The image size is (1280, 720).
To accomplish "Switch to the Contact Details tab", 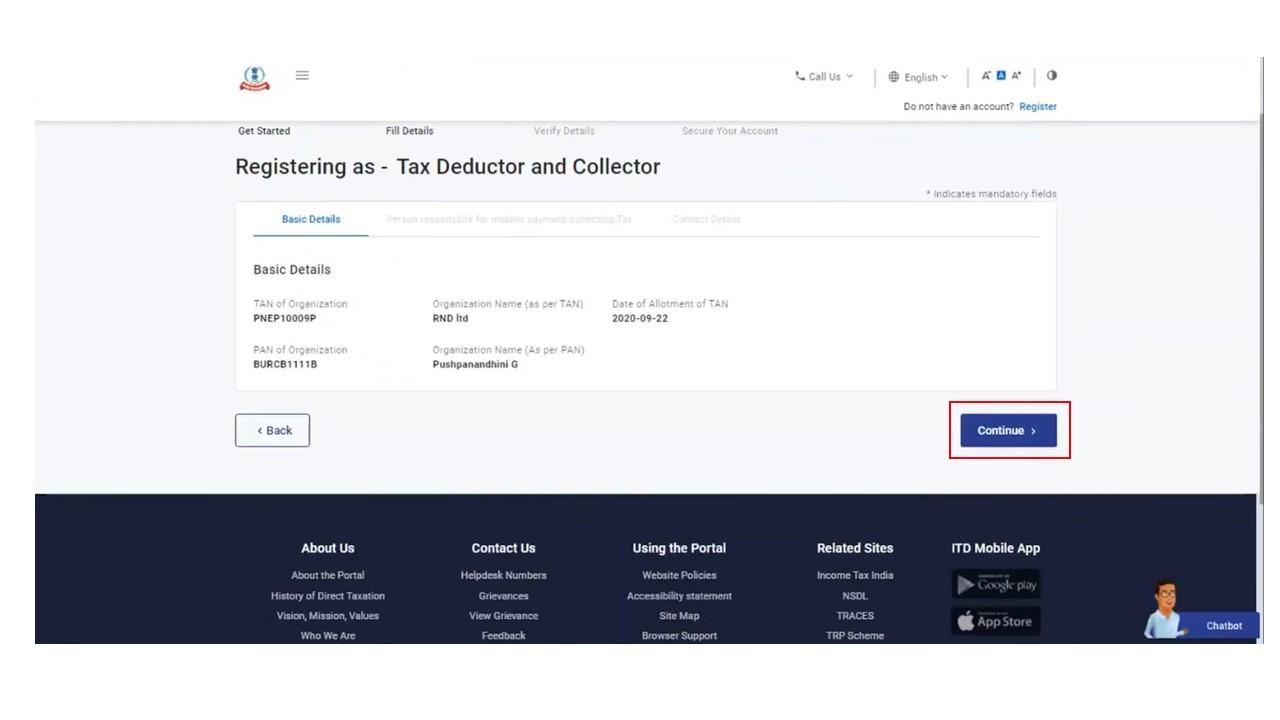I will pos(708,218).
